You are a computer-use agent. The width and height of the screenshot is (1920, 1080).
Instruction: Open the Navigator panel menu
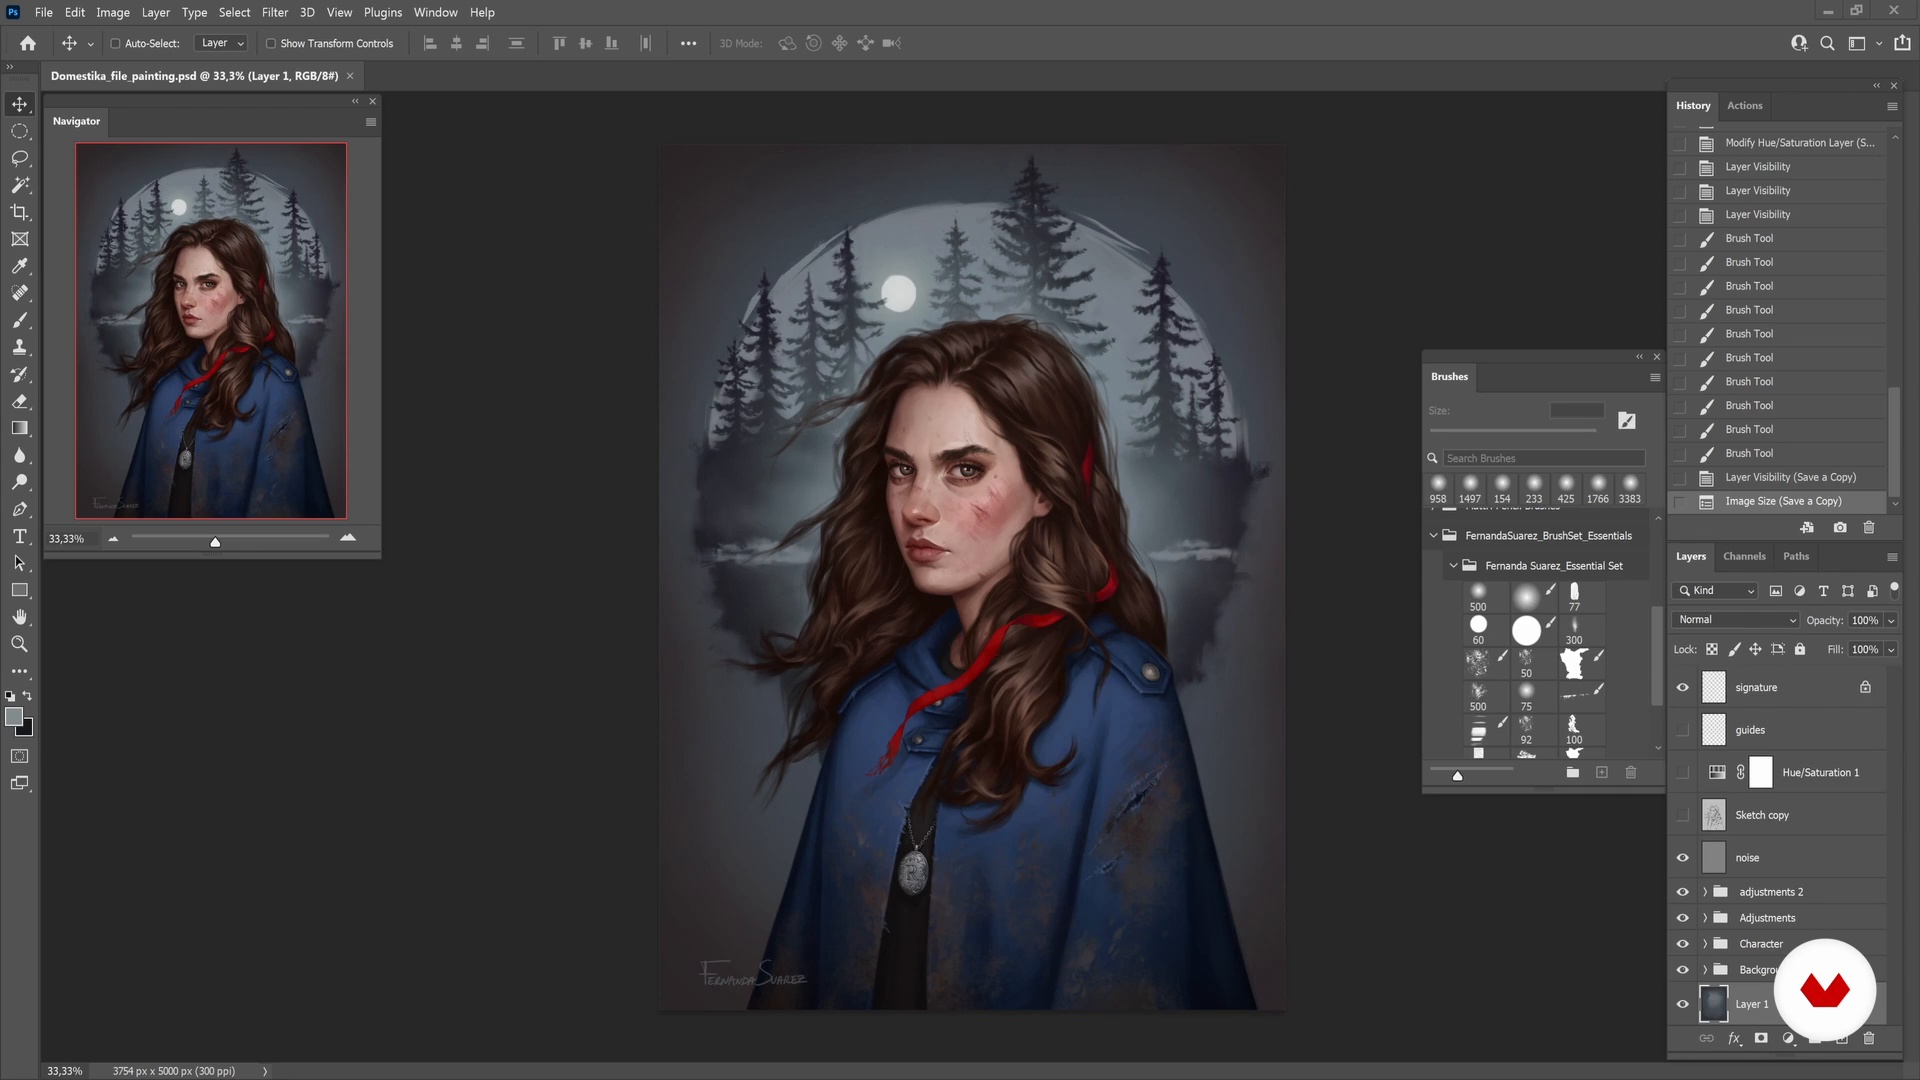[371, 122]
